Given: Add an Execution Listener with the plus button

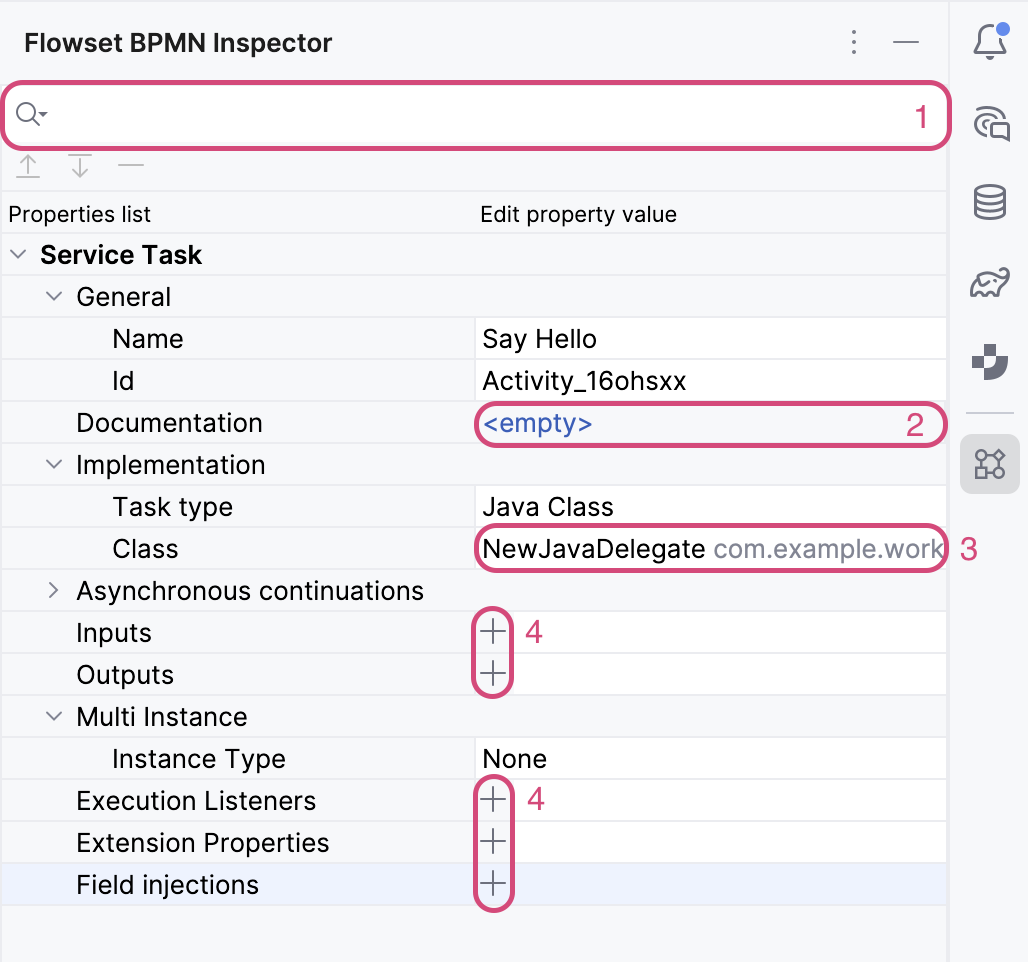Looking at the screenshot, I should (x=492, y=799).
